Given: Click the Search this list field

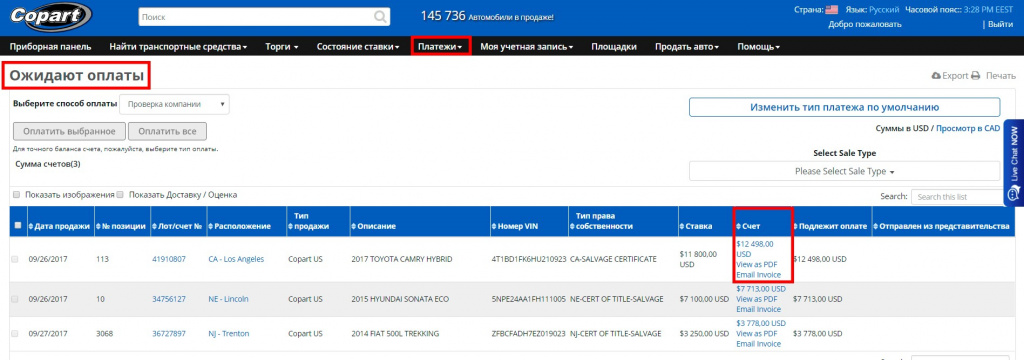Looking at the screenshot, I should point(957,197).
